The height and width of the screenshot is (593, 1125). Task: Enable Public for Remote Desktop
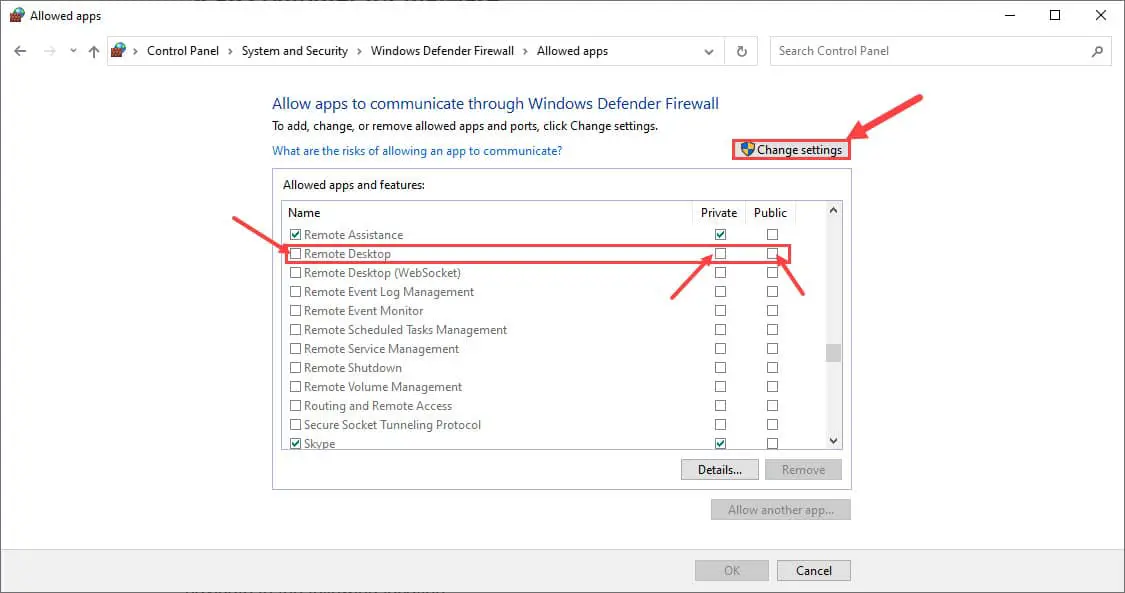click(772, 254)
